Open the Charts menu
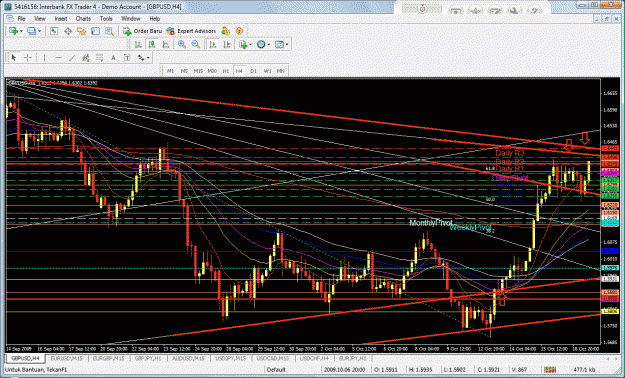625x378 pixels. tap(83, 19)
